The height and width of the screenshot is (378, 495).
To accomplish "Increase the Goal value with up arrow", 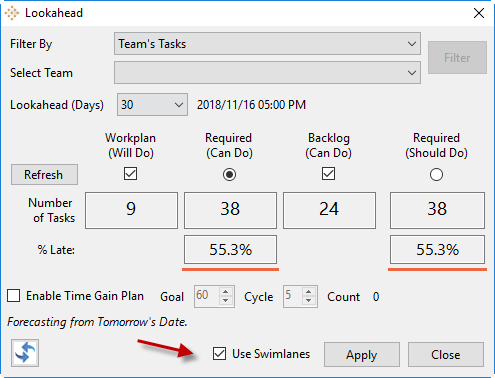I will (x=226, y=292).
